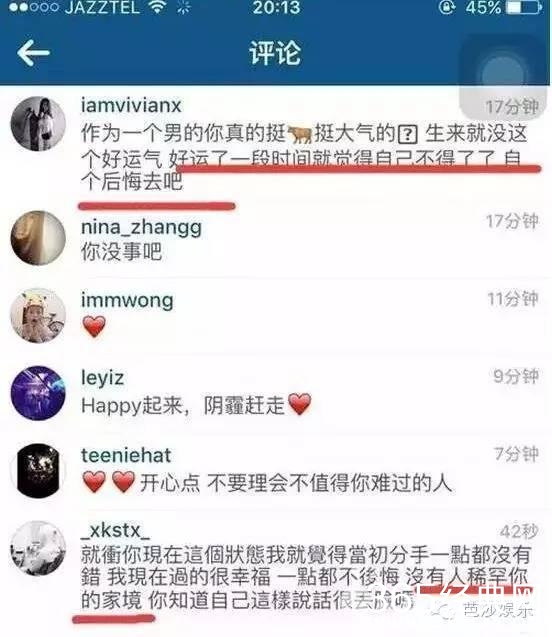Tap the nina_zhangg username
The width and height of the screenshot is (552, 637).
(141, 228)
